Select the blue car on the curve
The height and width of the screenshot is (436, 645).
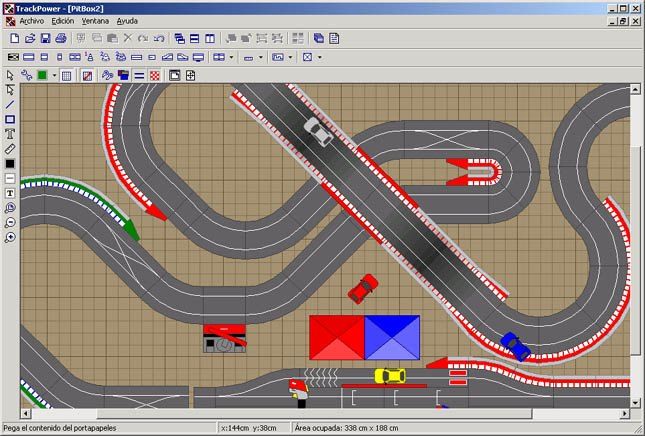point(515,347)
